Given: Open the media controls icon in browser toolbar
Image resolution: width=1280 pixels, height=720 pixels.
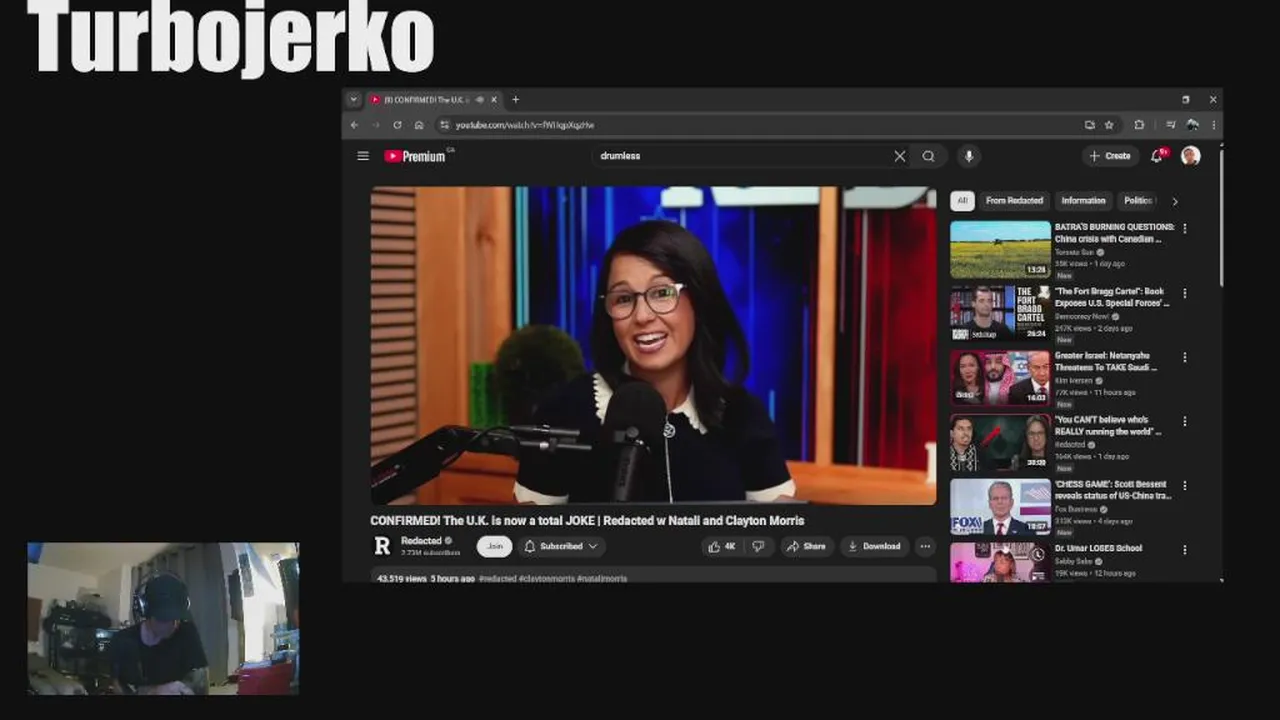Looking at the screenshot, I should (1171, 125).
